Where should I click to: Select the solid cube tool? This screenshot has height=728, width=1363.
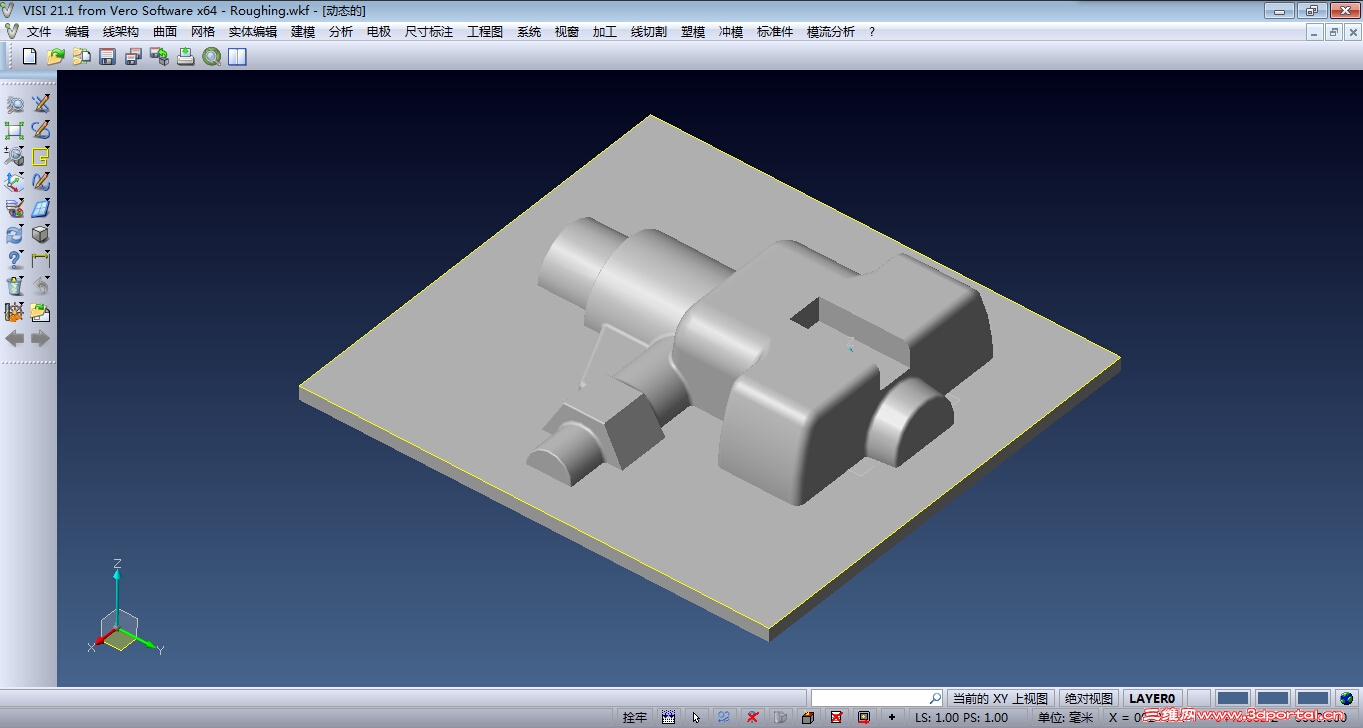41,234
